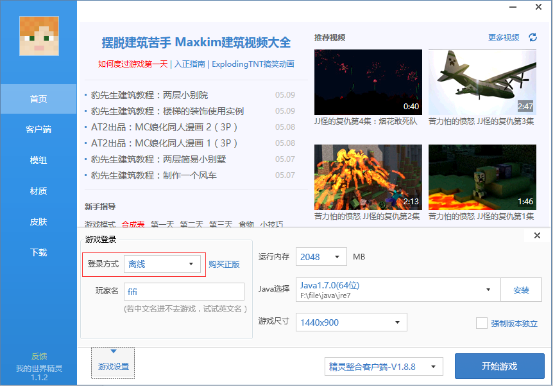
Task: Open the Maxkim建筑视频大全 headline
Action: point(196,42)
